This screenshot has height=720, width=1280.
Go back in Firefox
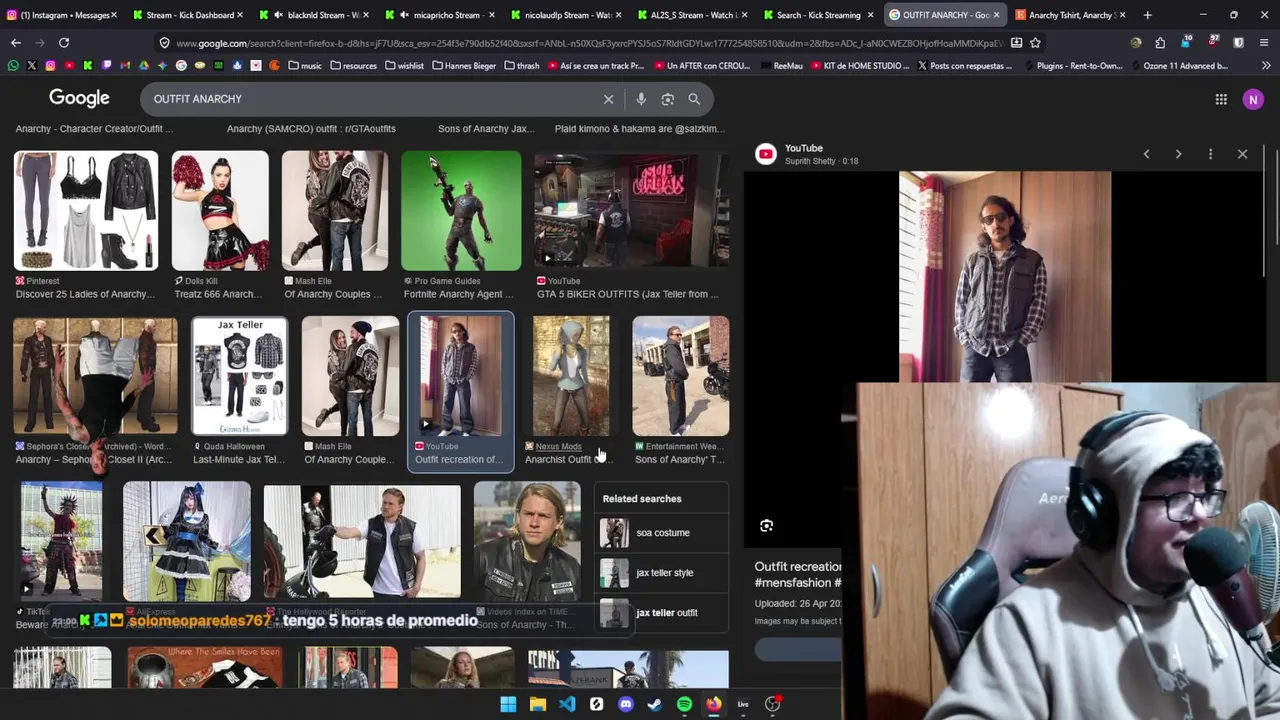coord(15,43)
